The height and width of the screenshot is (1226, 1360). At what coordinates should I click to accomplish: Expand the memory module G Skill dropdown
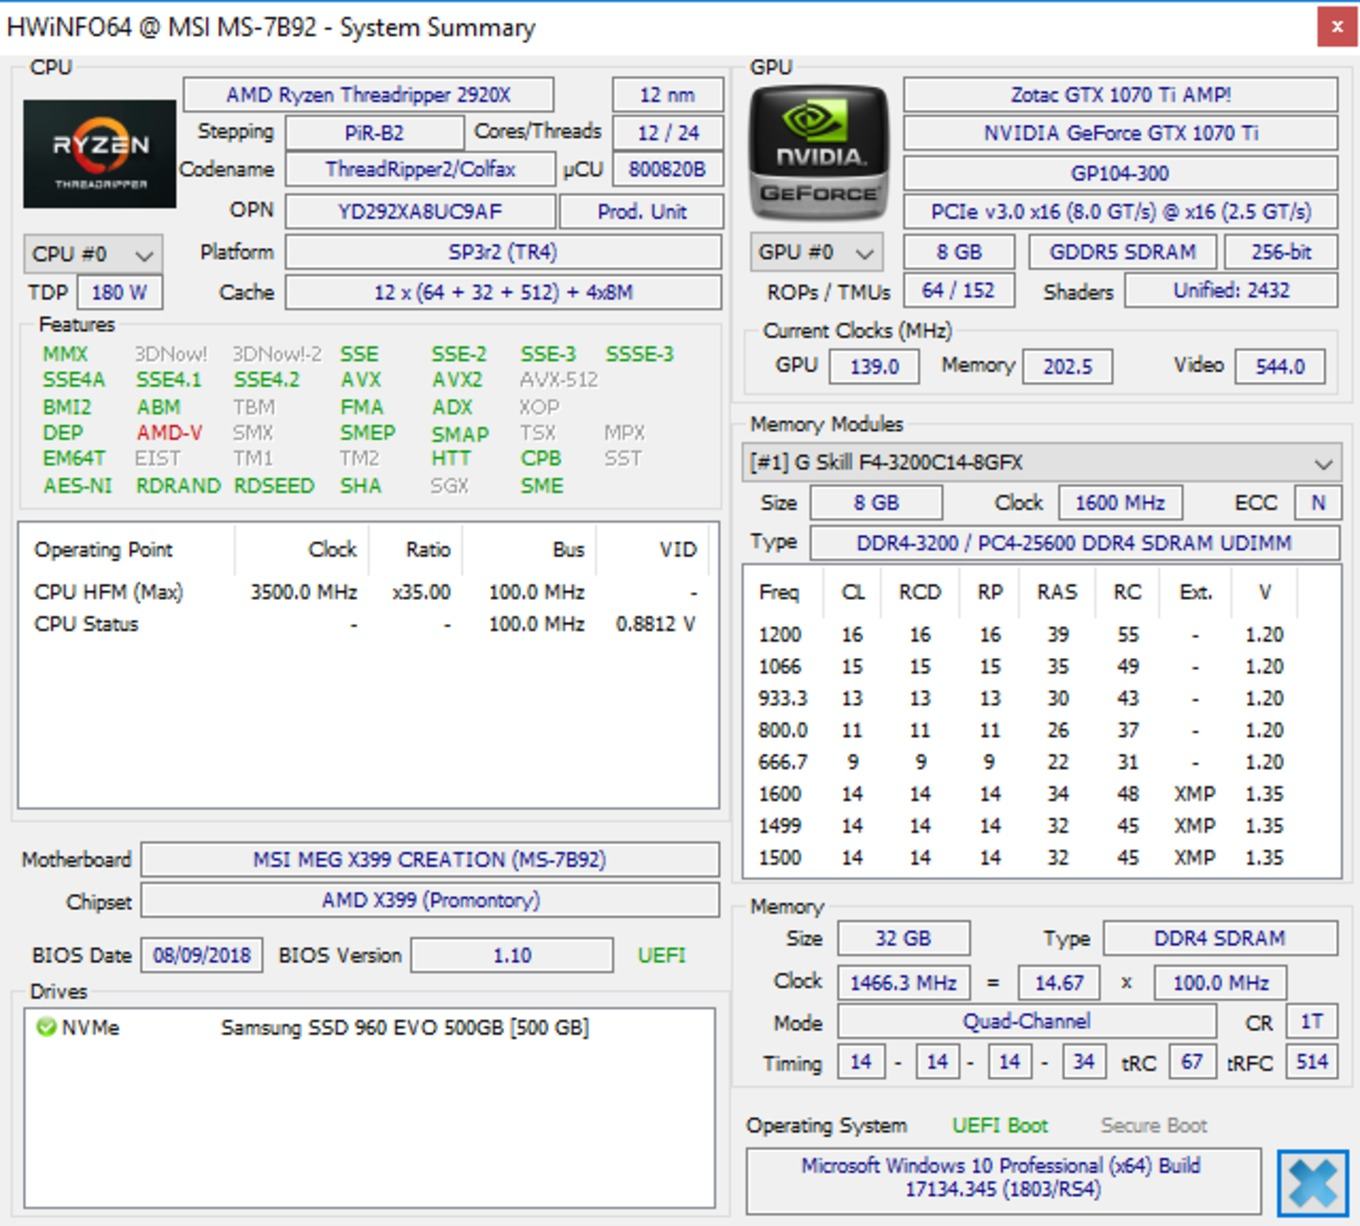(x=1040, y=463)
